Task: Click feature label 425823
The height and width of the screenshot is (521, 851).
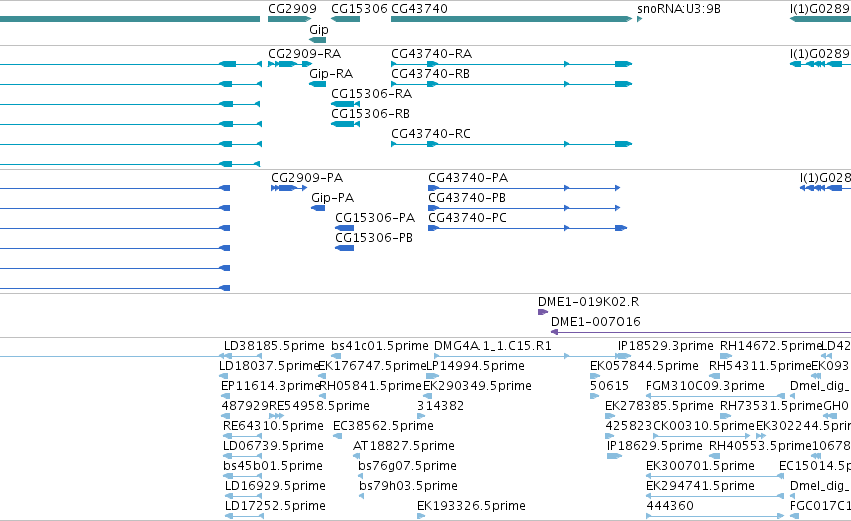Action: (x=629, y=426)
